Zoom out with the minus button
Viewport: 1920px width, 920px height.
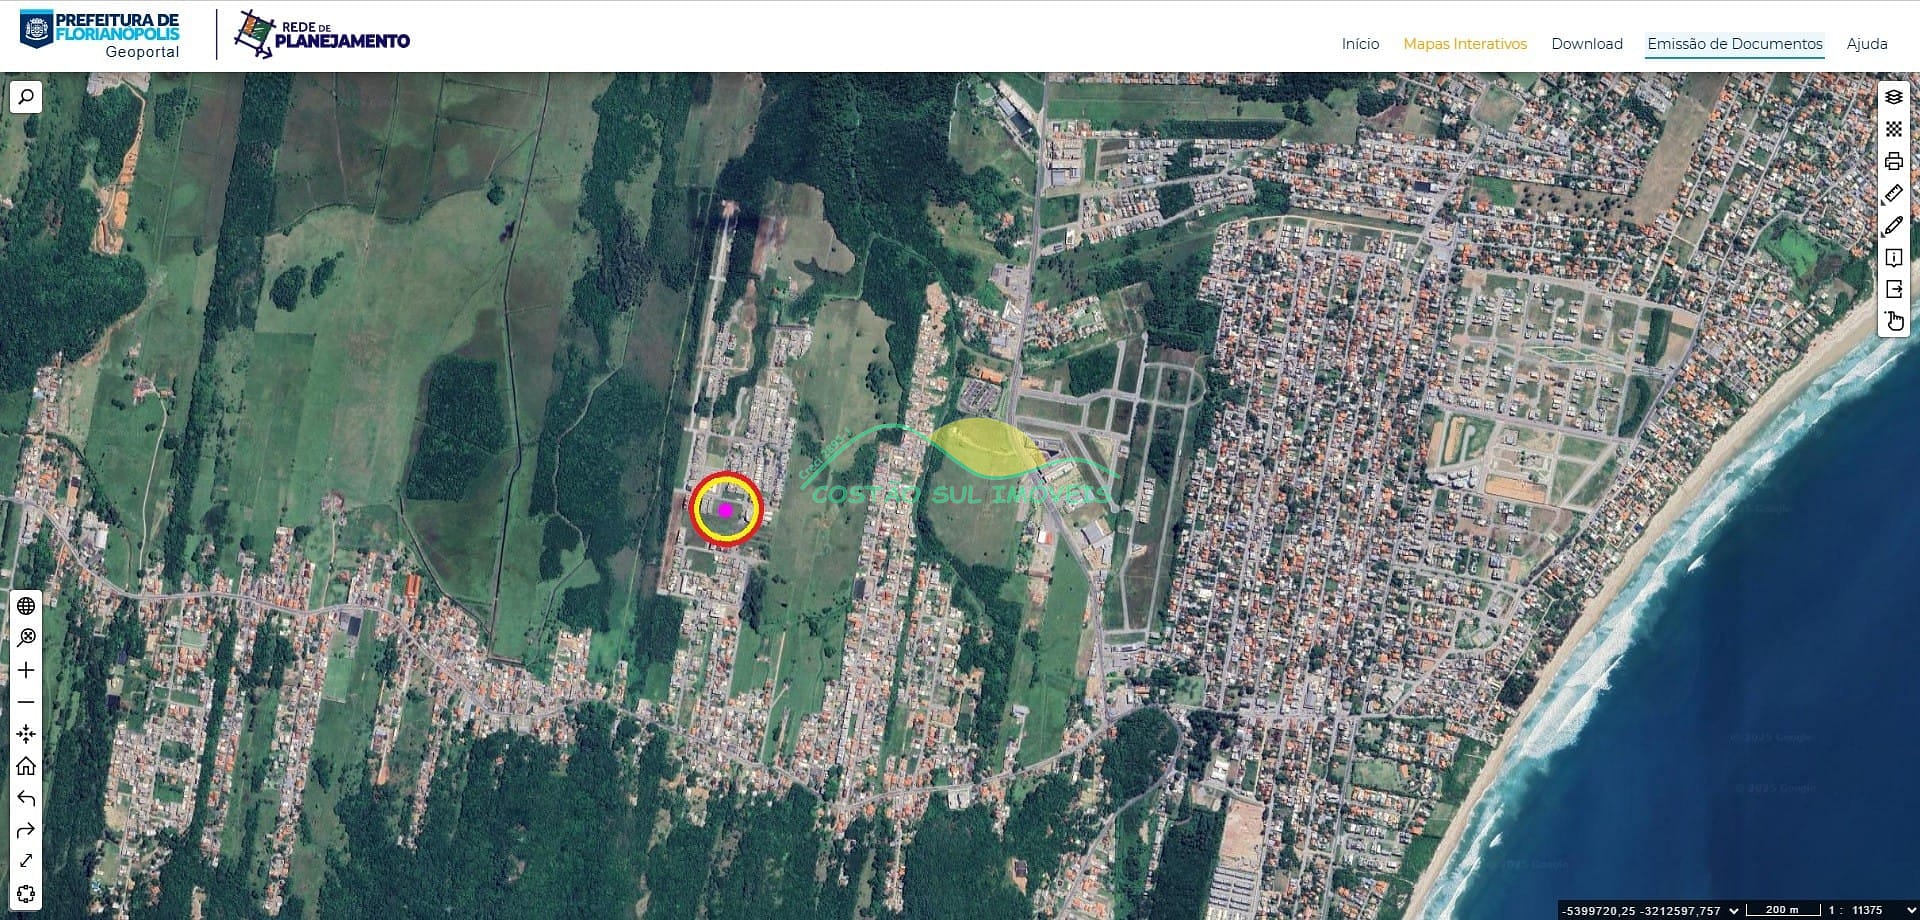[x=26, y=702]
